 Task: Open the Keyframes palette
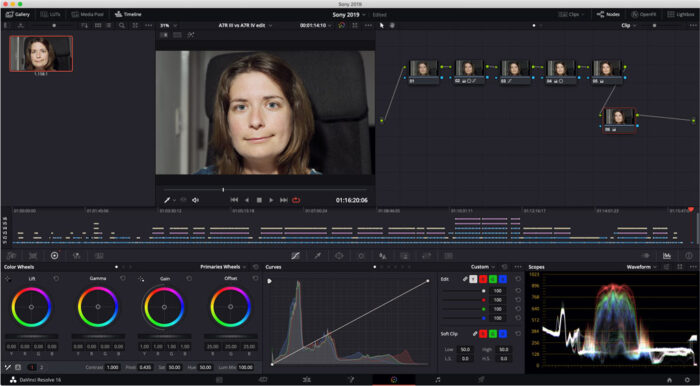point(646,256)
